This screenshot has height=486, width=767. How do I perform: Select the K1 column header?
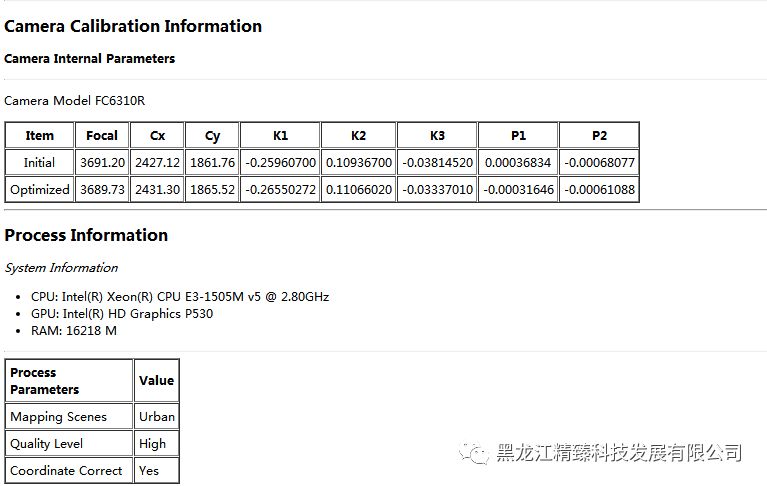280,135
